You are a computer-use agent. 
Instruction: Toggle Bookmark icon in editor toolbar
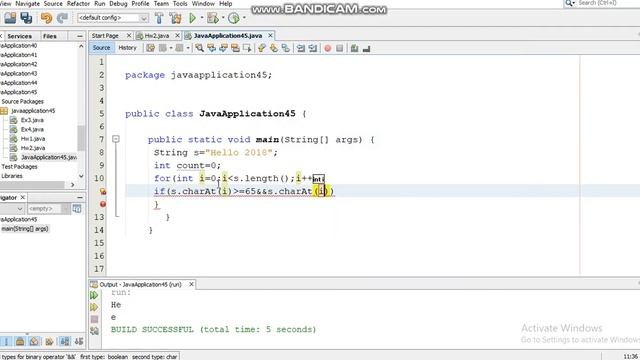pyautogui.click(x=286, y=48)
